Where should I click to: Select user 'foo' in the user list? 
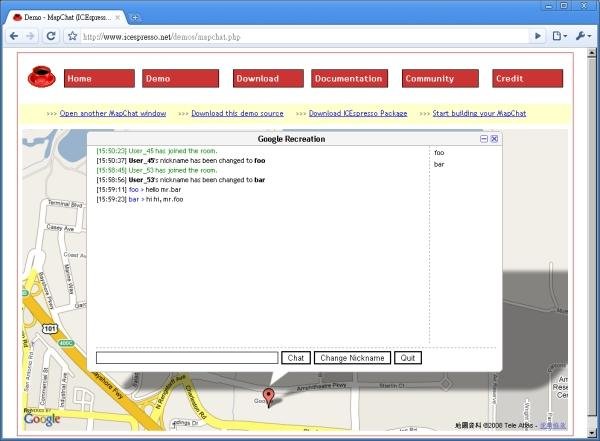click(x=439, y=152)
